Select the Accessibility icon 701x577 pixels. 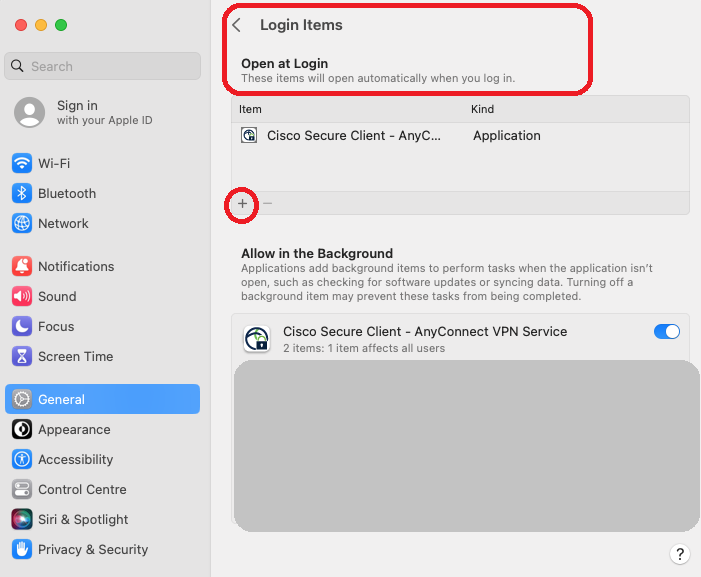tap(21, 459)
